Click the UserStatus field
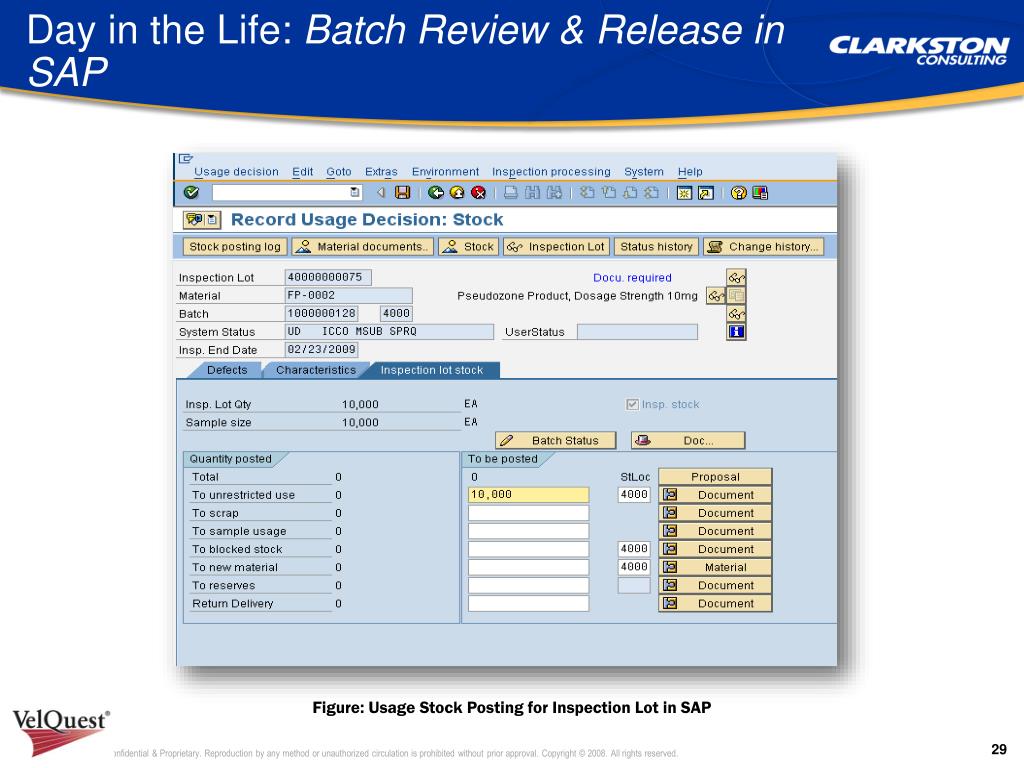The image size is (1024, 768). [637, 332]
